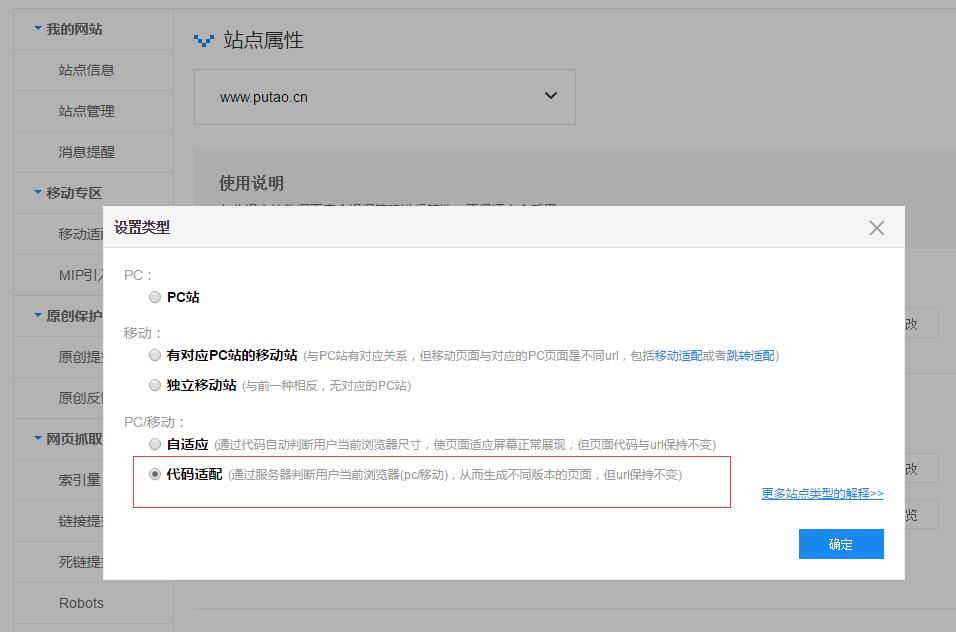Click the 站点属性 heading icon
Image resolution: width=956 pixels, height=632 pixels.
[204, 41]
